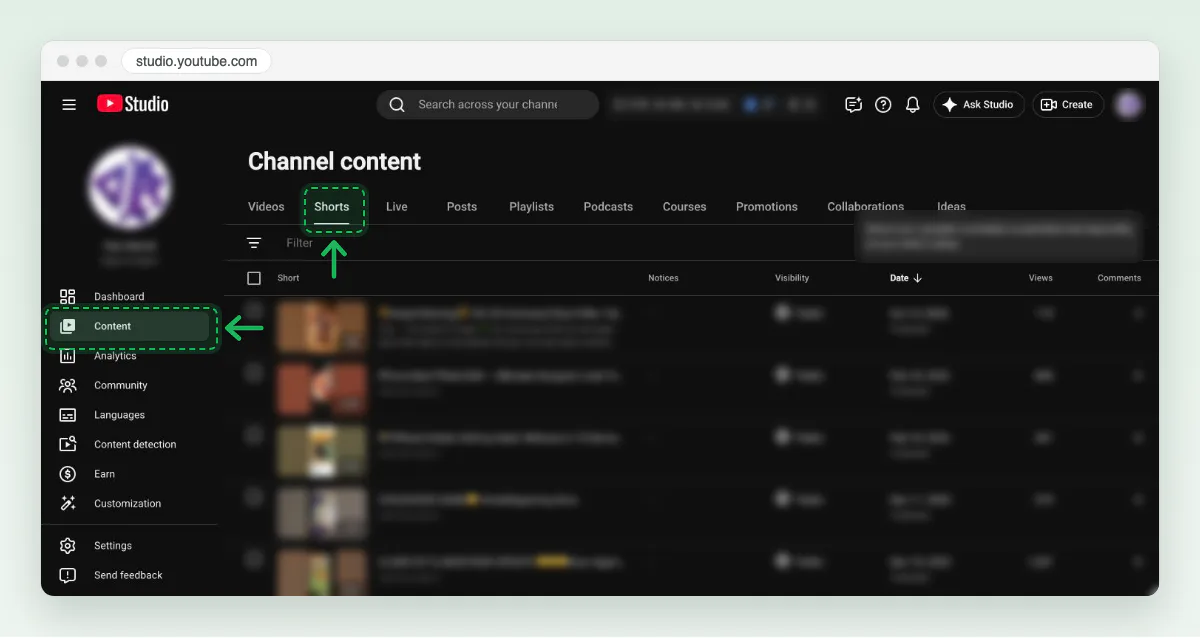Click the Notices column header

tap(663, 278)
